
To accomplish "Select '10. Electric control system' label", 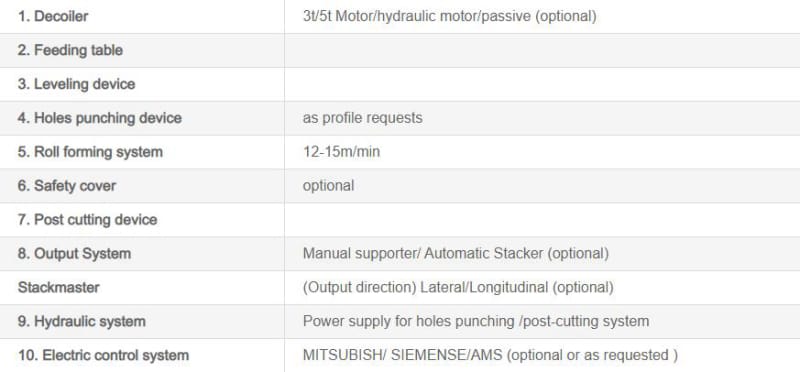I will [x=103, y=355].
